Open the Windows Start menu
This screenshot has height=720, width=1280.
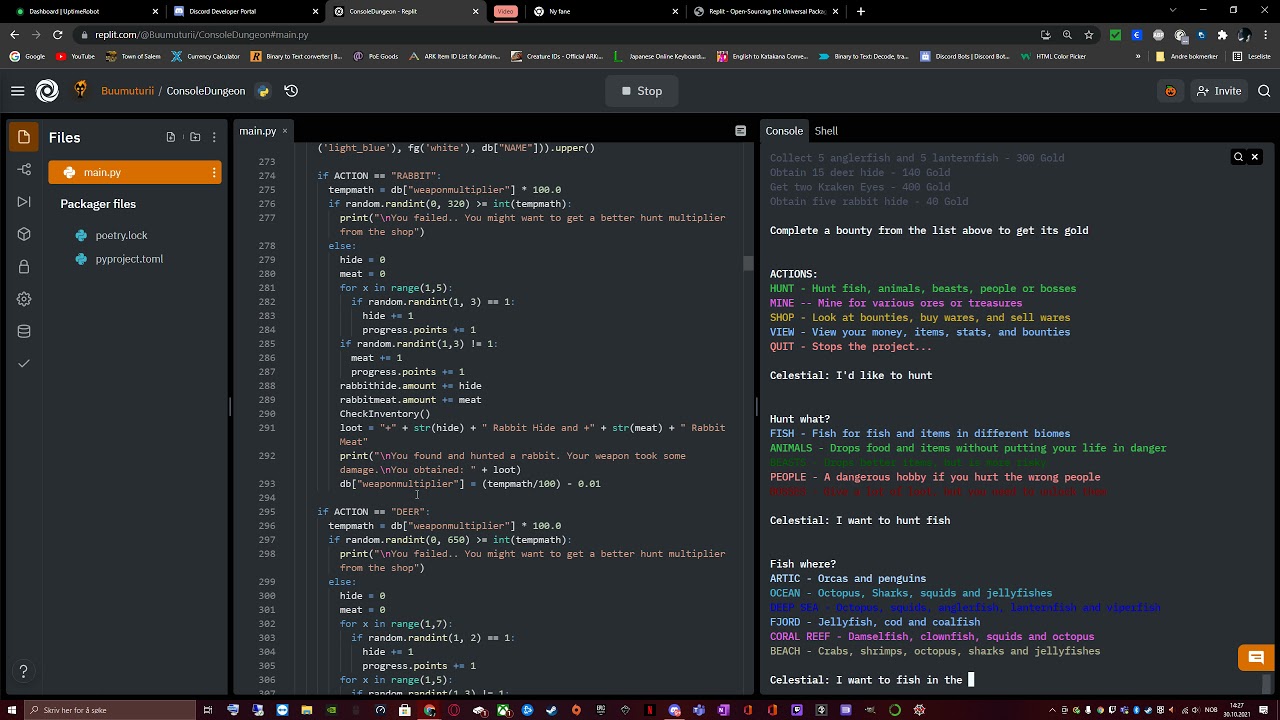tap(12, 710)
